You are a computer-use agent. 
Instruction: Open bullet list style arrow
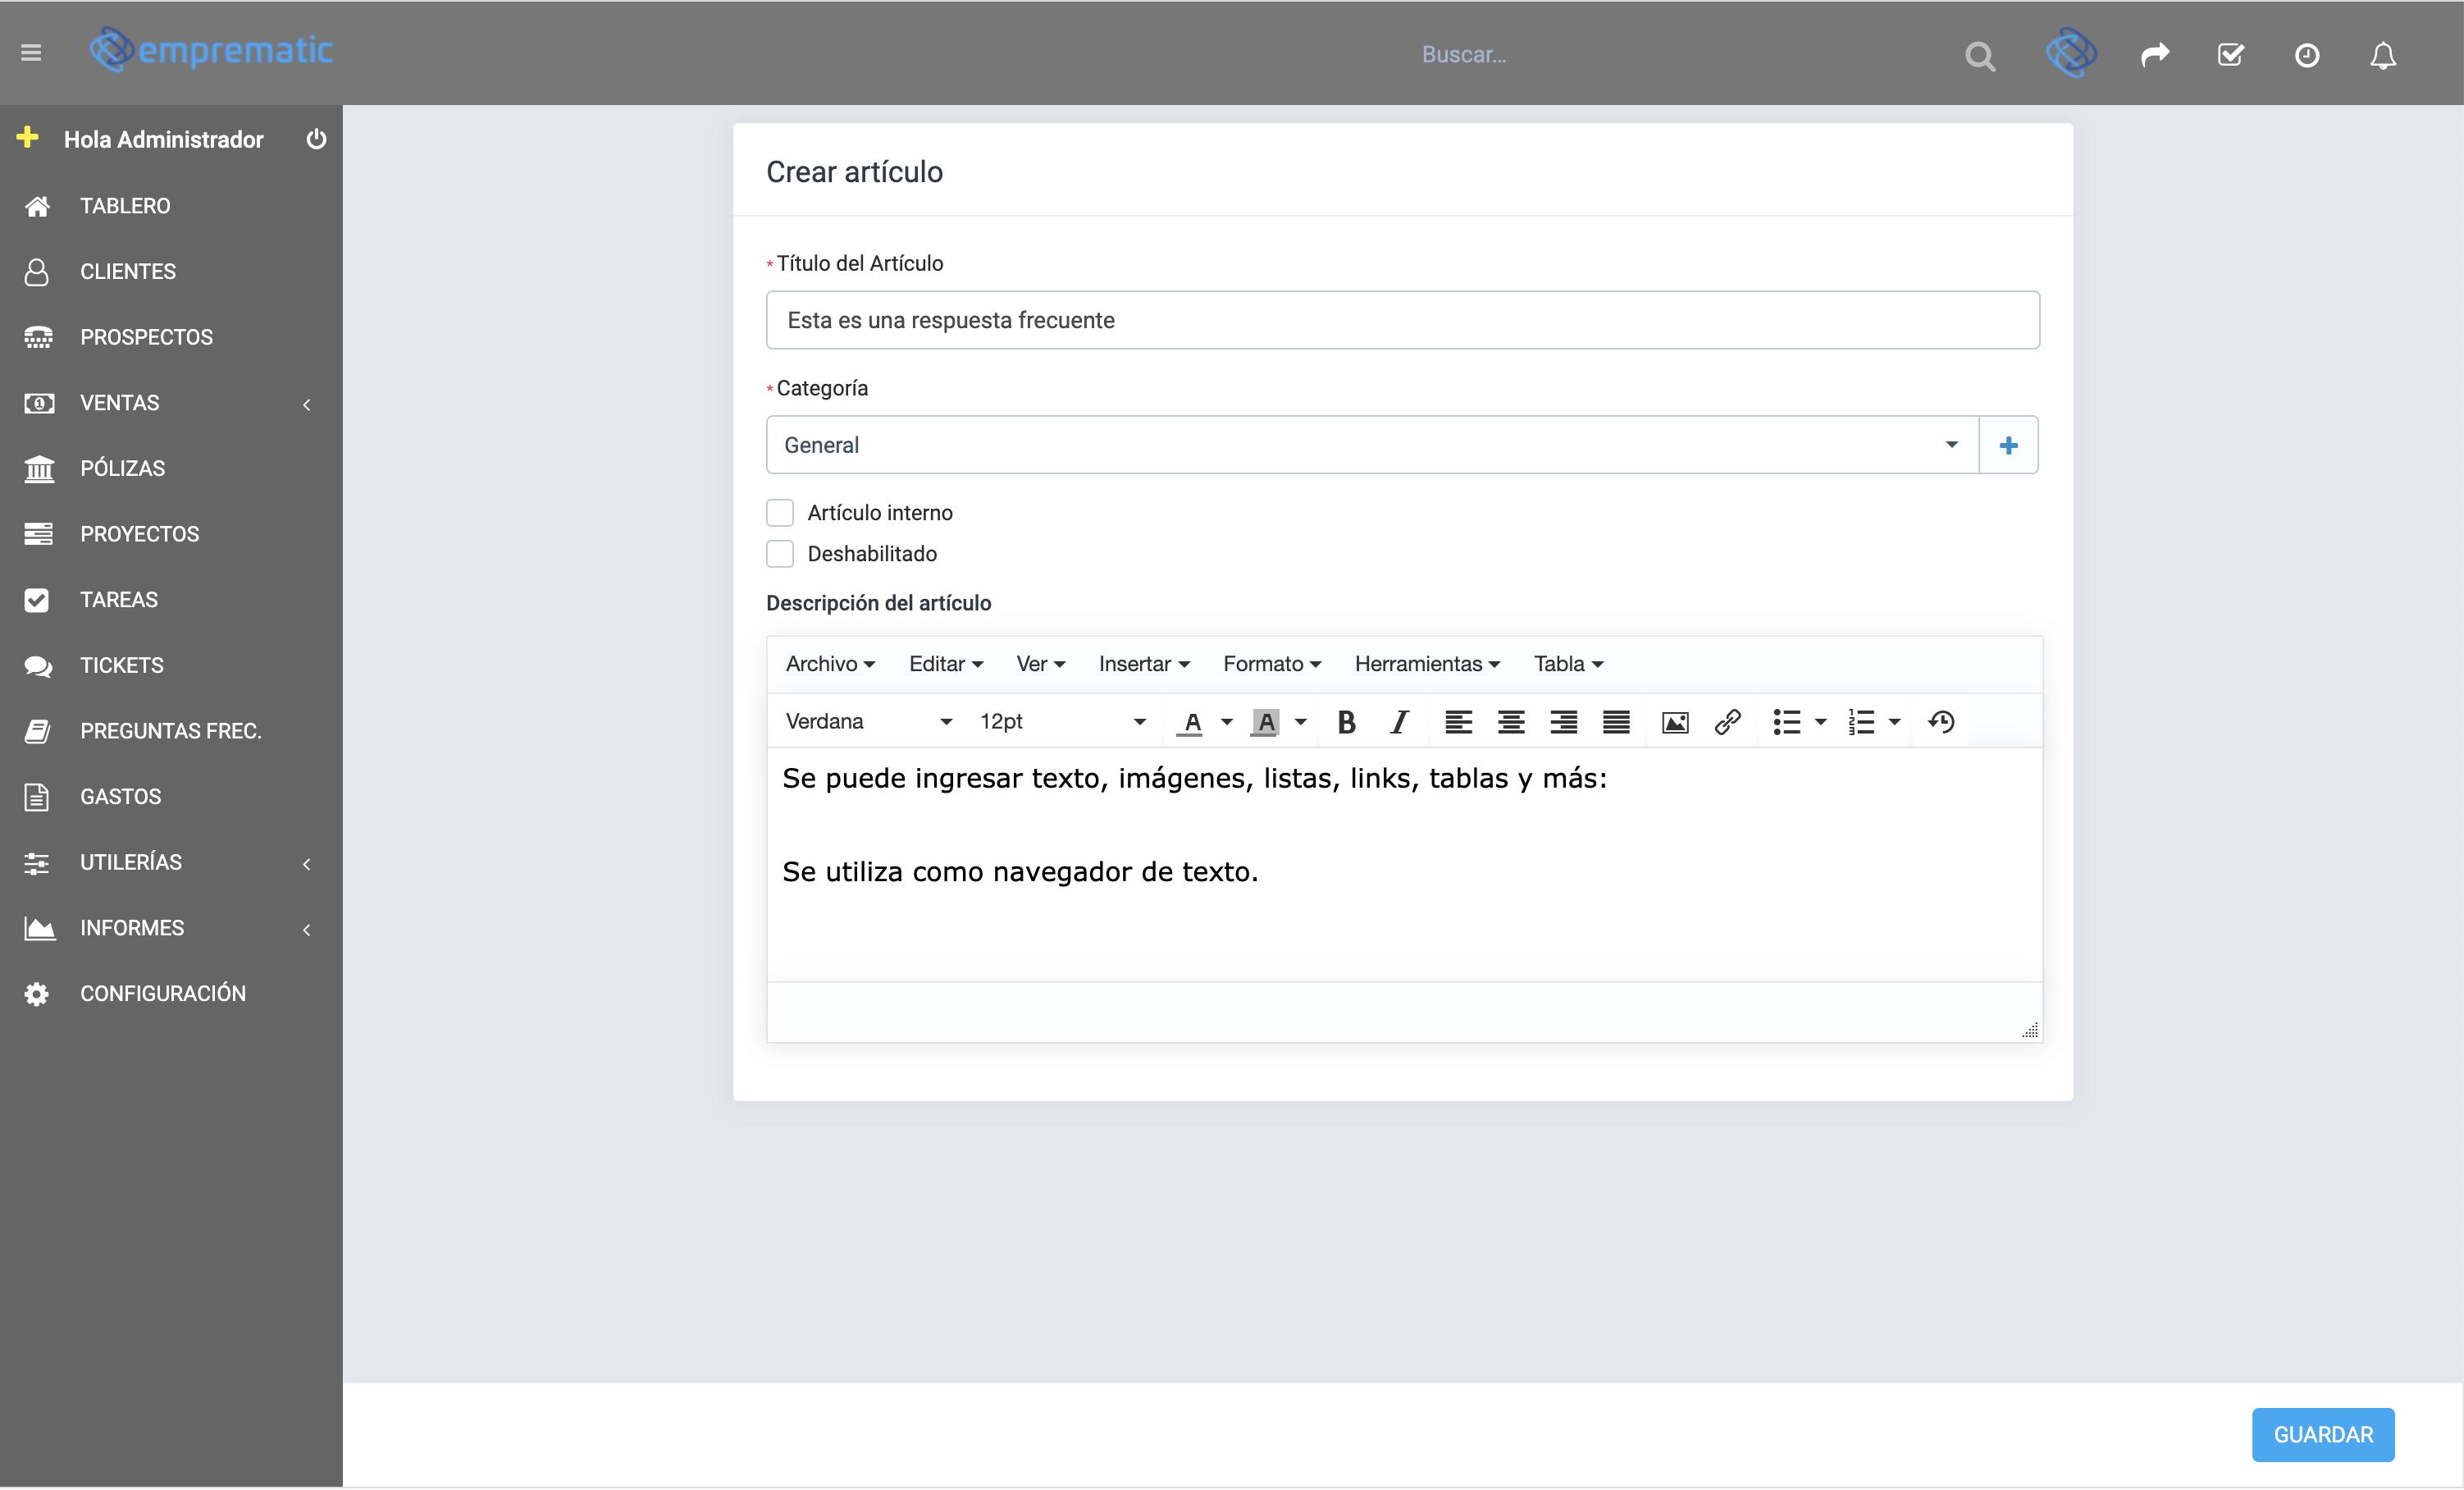tap(1821, 722)
